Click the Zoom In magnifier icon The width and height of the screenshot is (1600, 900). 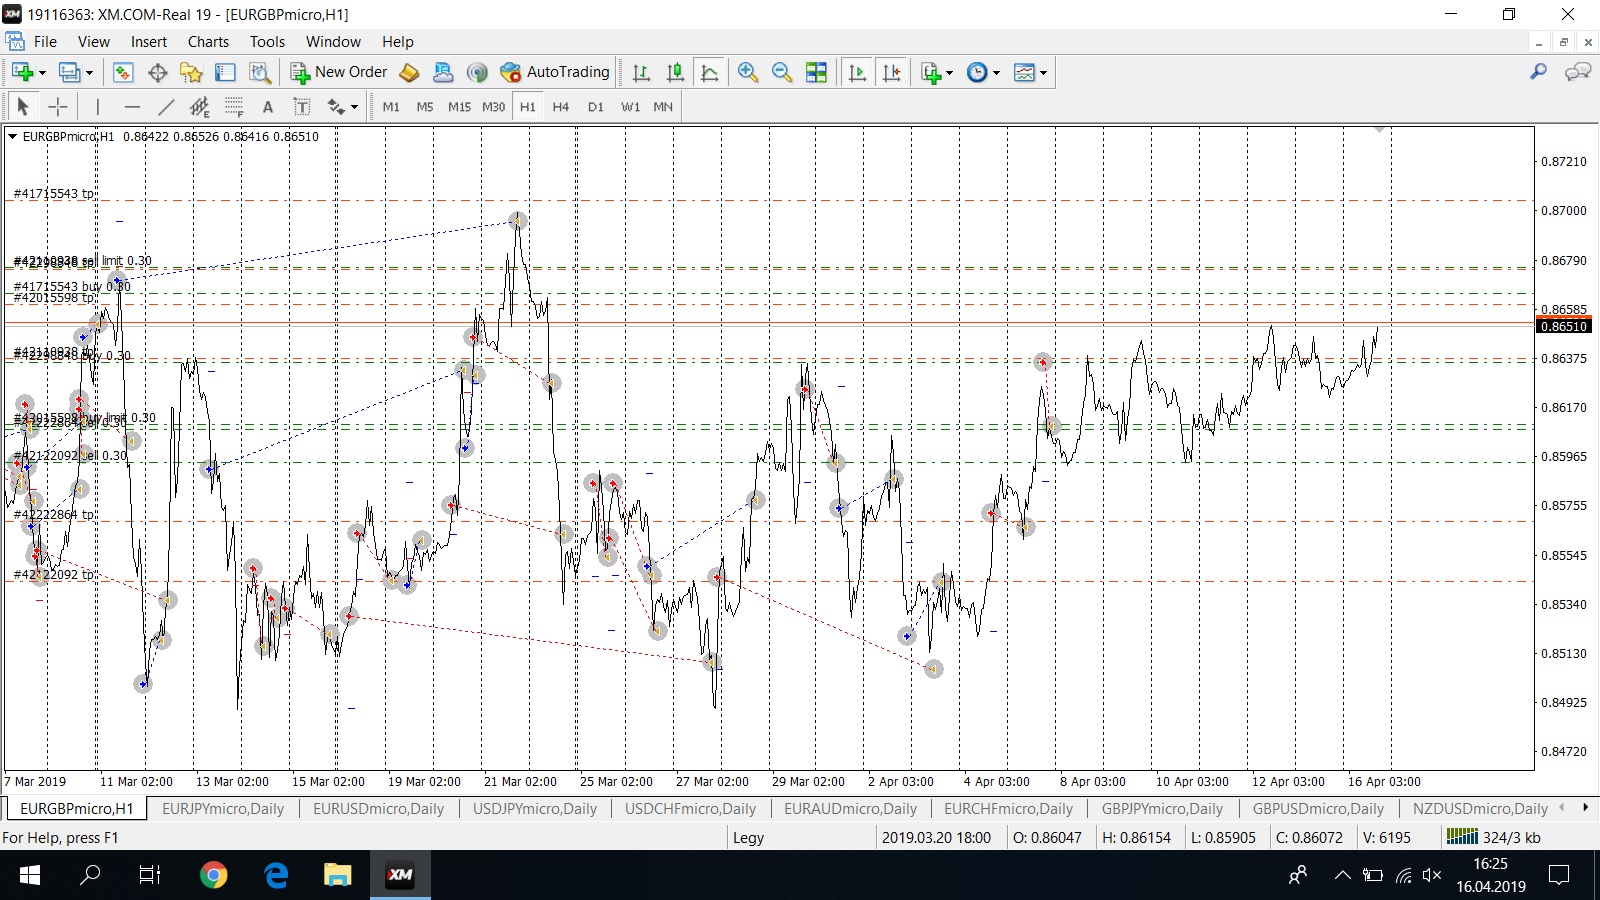pos(747,72)
